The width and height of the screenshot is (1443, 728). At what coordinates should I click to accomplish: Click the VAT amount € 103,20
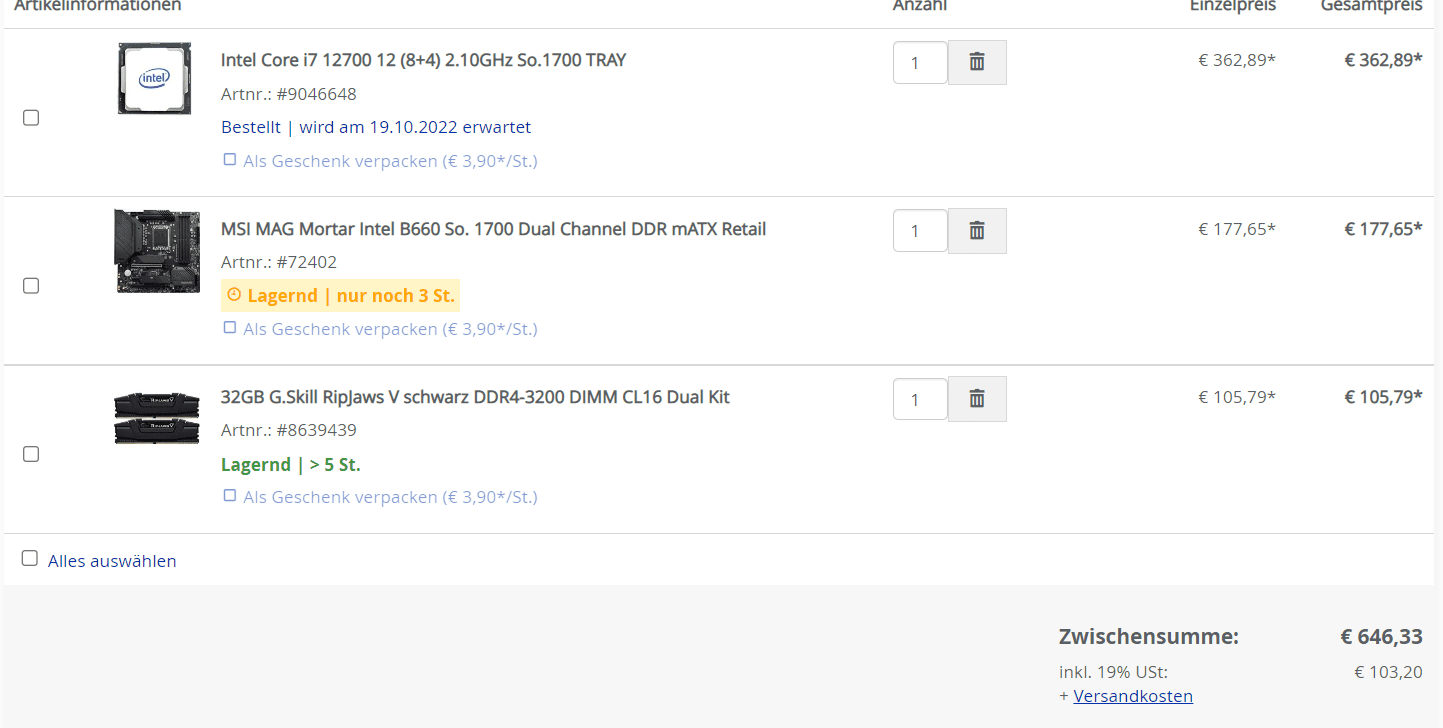[1388, 672]
